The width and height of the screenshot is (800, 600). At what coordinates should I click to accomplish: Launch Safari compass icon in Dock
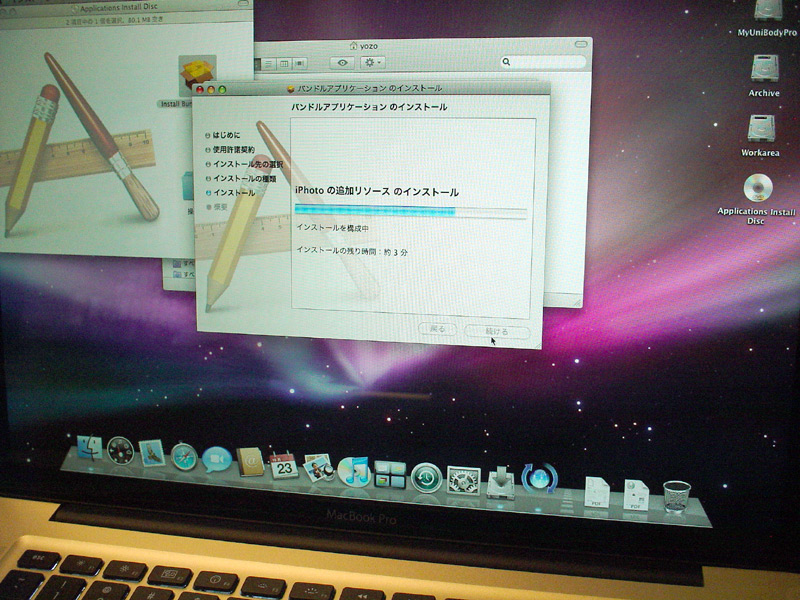(184, 457)
